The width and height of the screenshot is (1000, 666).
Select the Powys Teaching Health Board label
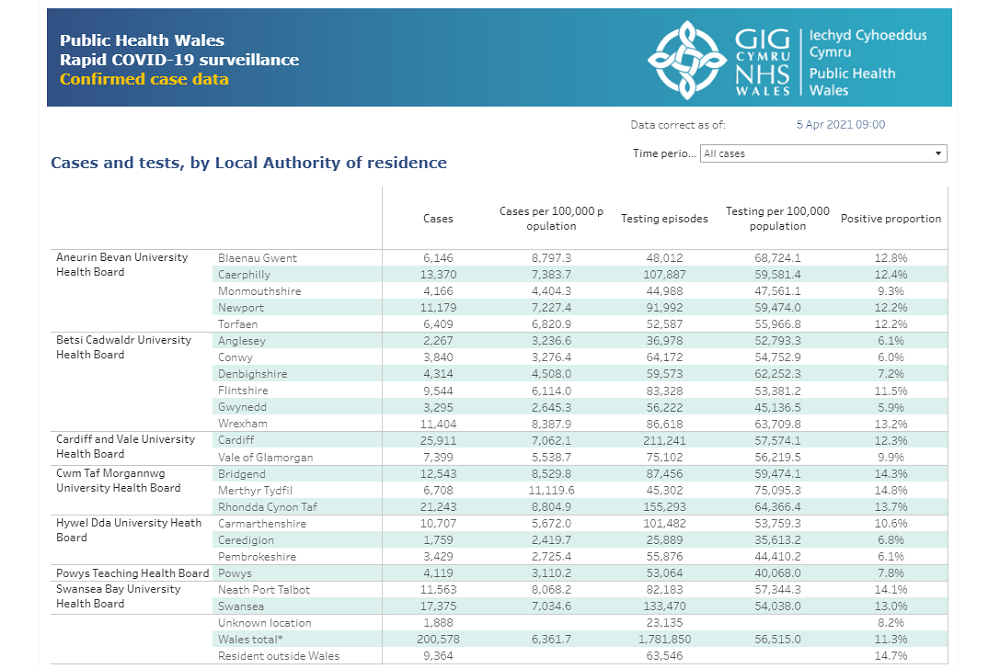coord(133,574)
